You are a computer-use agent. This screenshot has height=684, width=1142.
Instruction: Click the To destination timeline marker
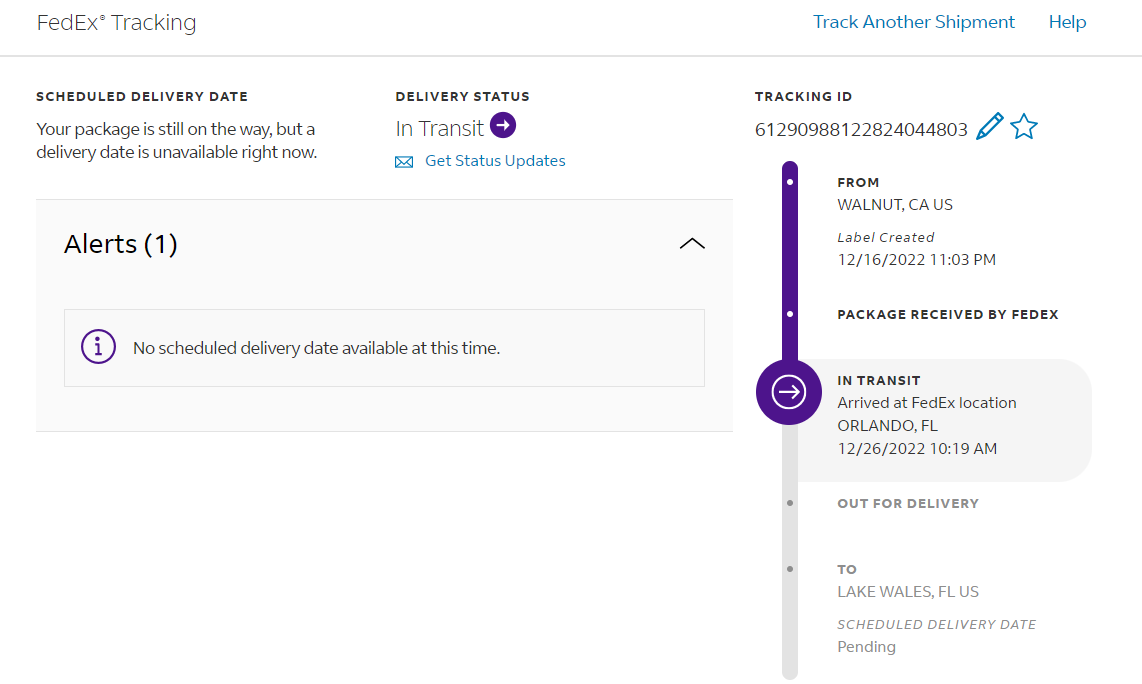[x=790, y=569]
